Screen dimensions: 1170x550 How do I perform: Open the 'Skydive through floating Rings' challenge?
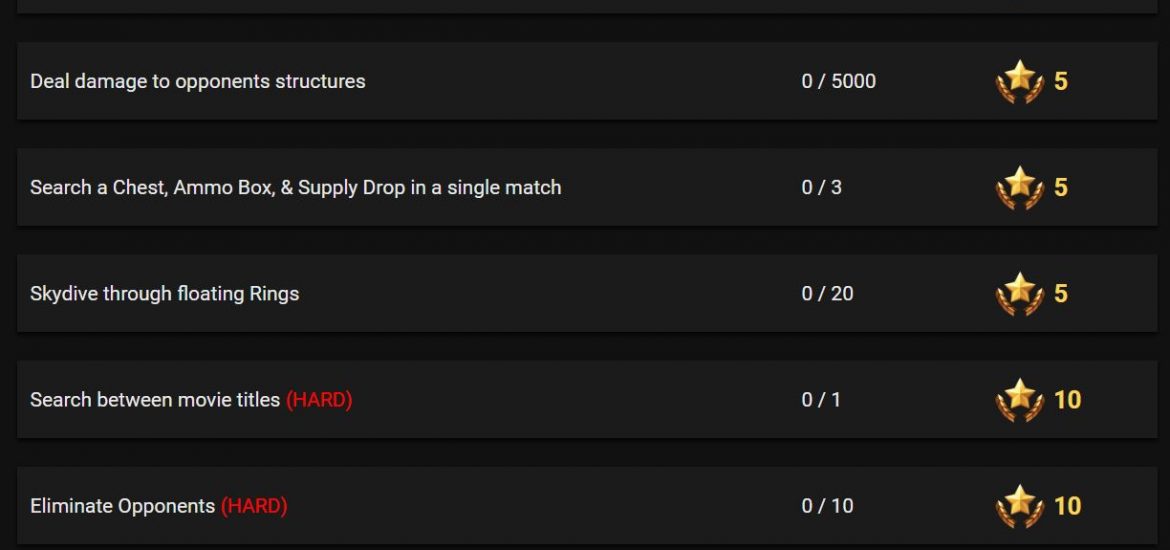(x=164, y=293)
